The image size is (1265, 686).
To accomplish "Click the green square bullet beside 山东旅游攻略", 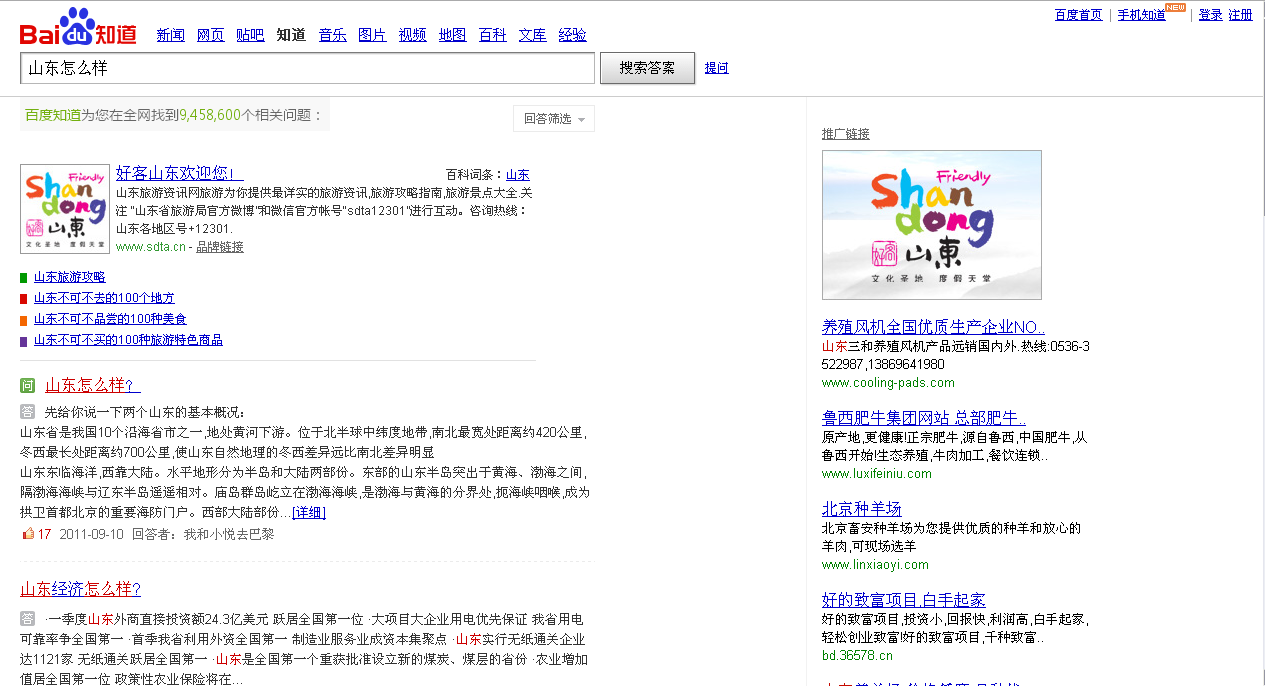I will tap(24, 277).
